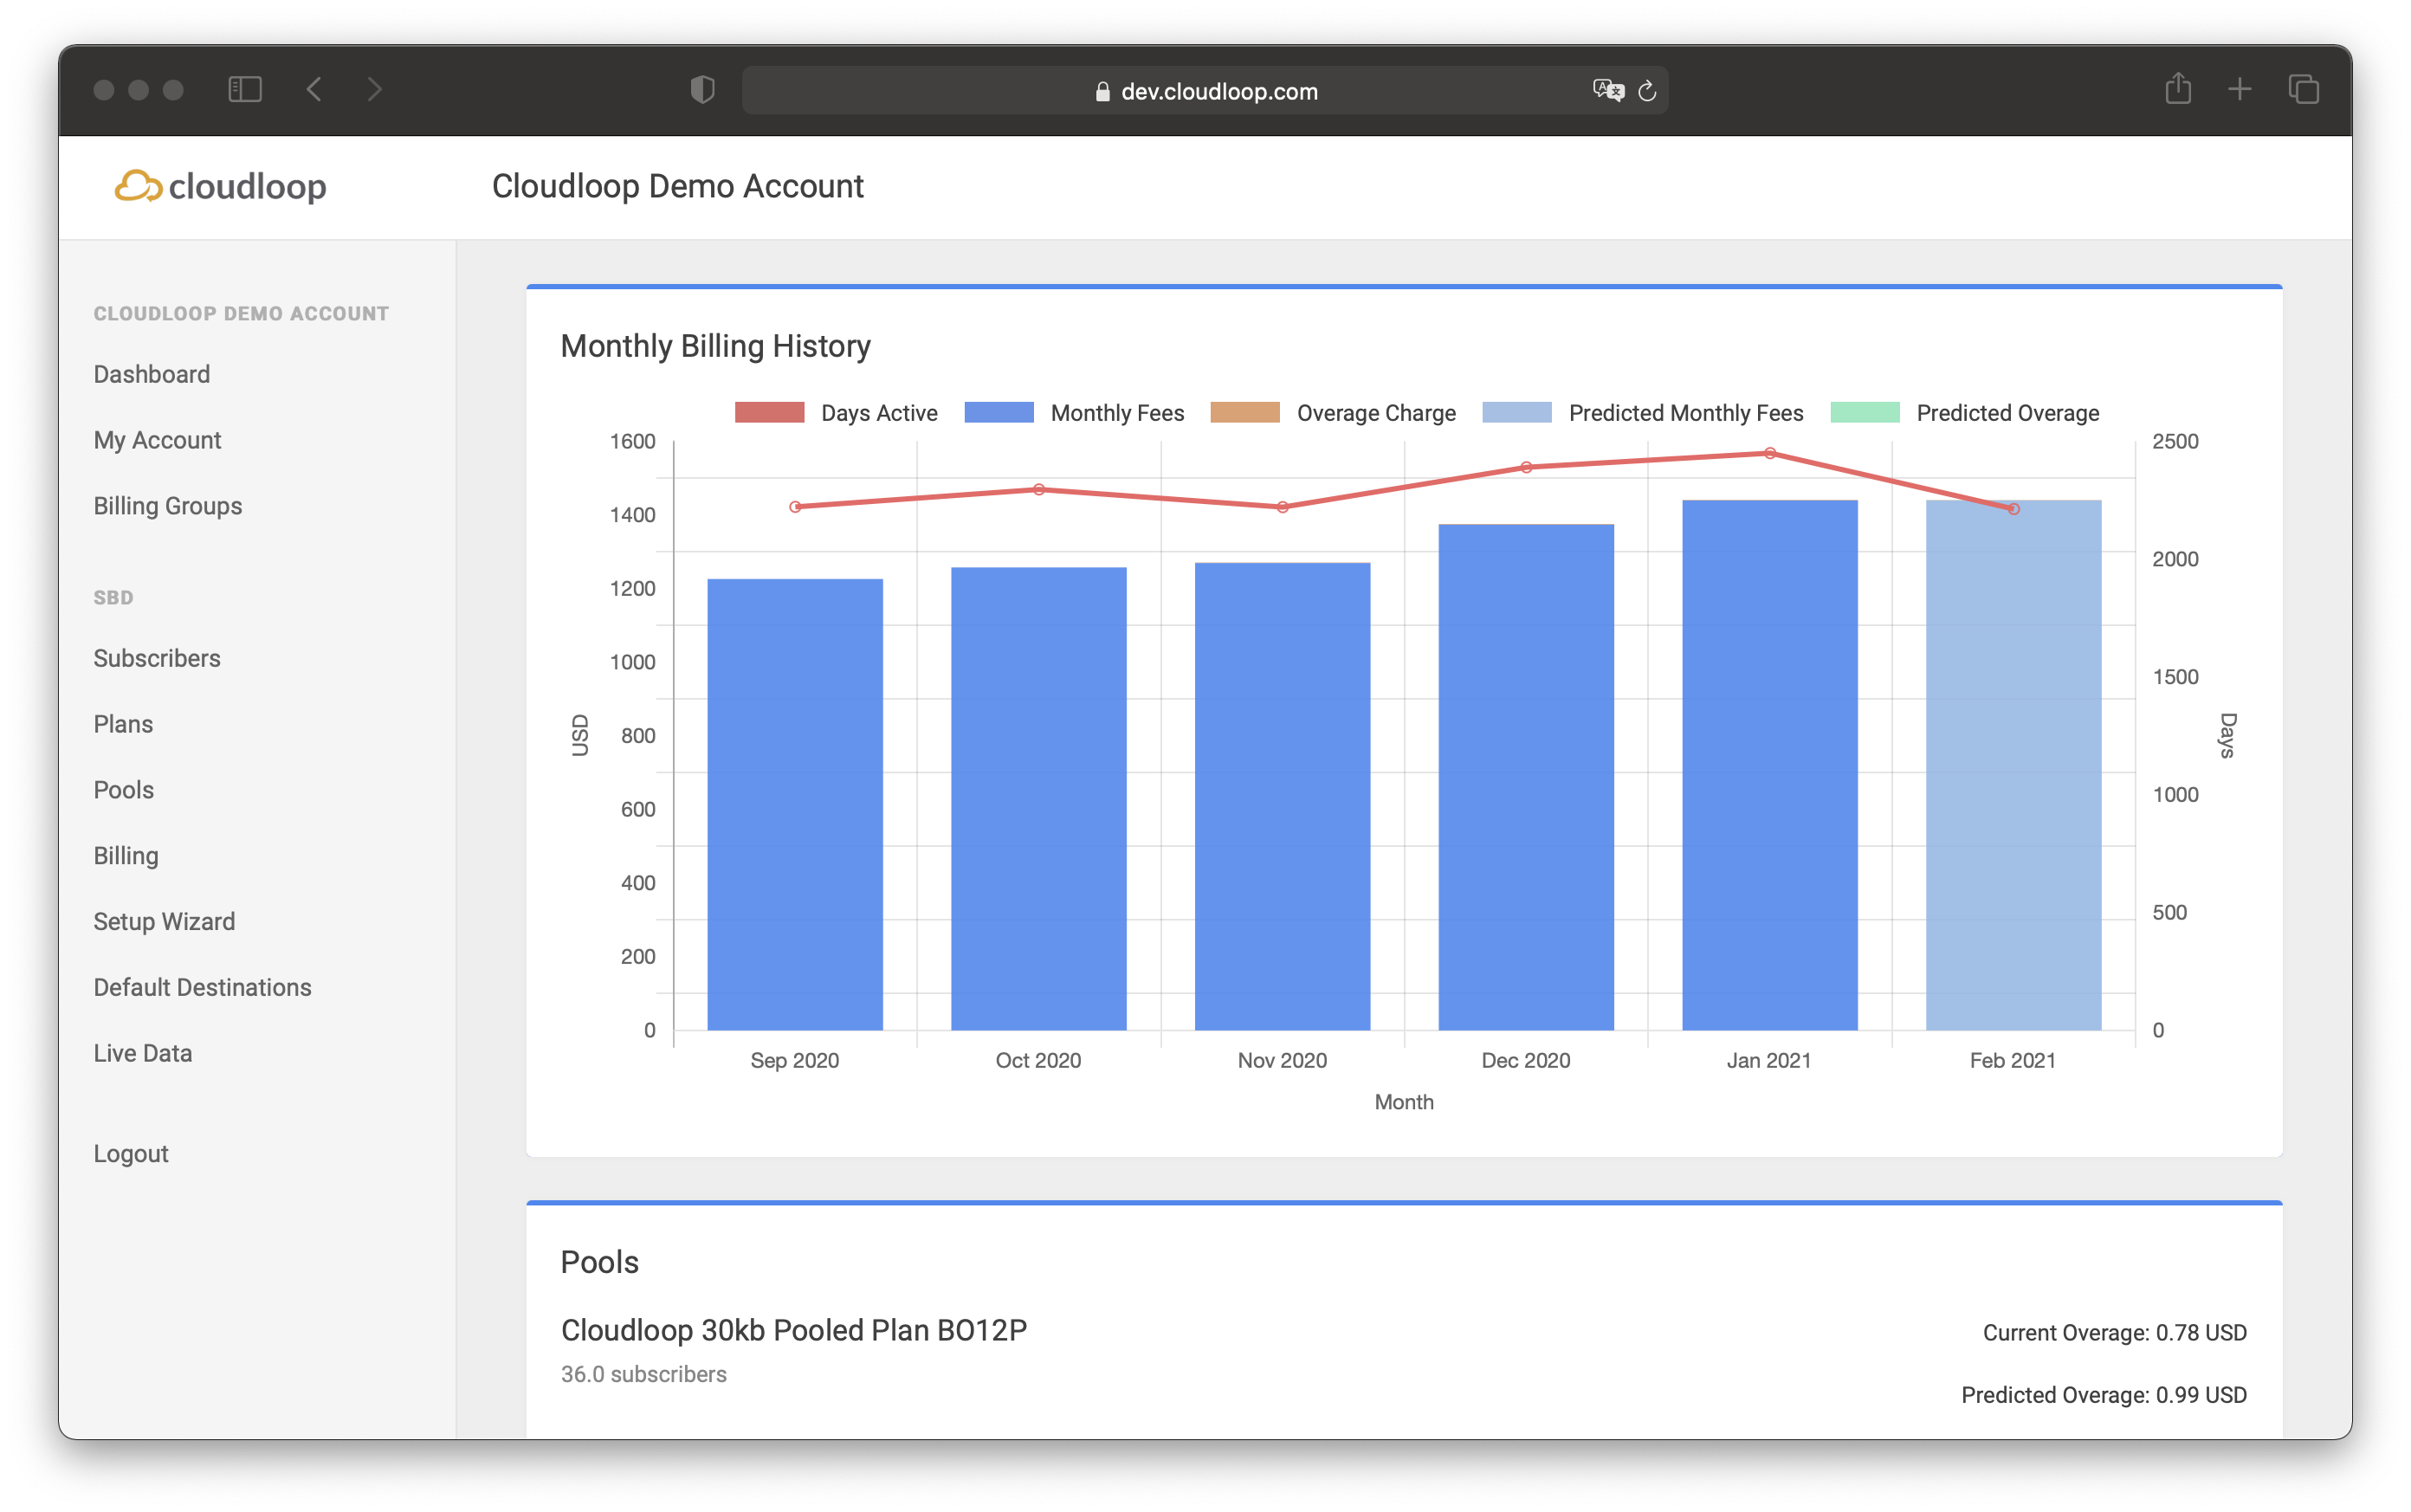
Task: Click the Jan 2021 monthly fees bar
Action: click(1769, 765)
